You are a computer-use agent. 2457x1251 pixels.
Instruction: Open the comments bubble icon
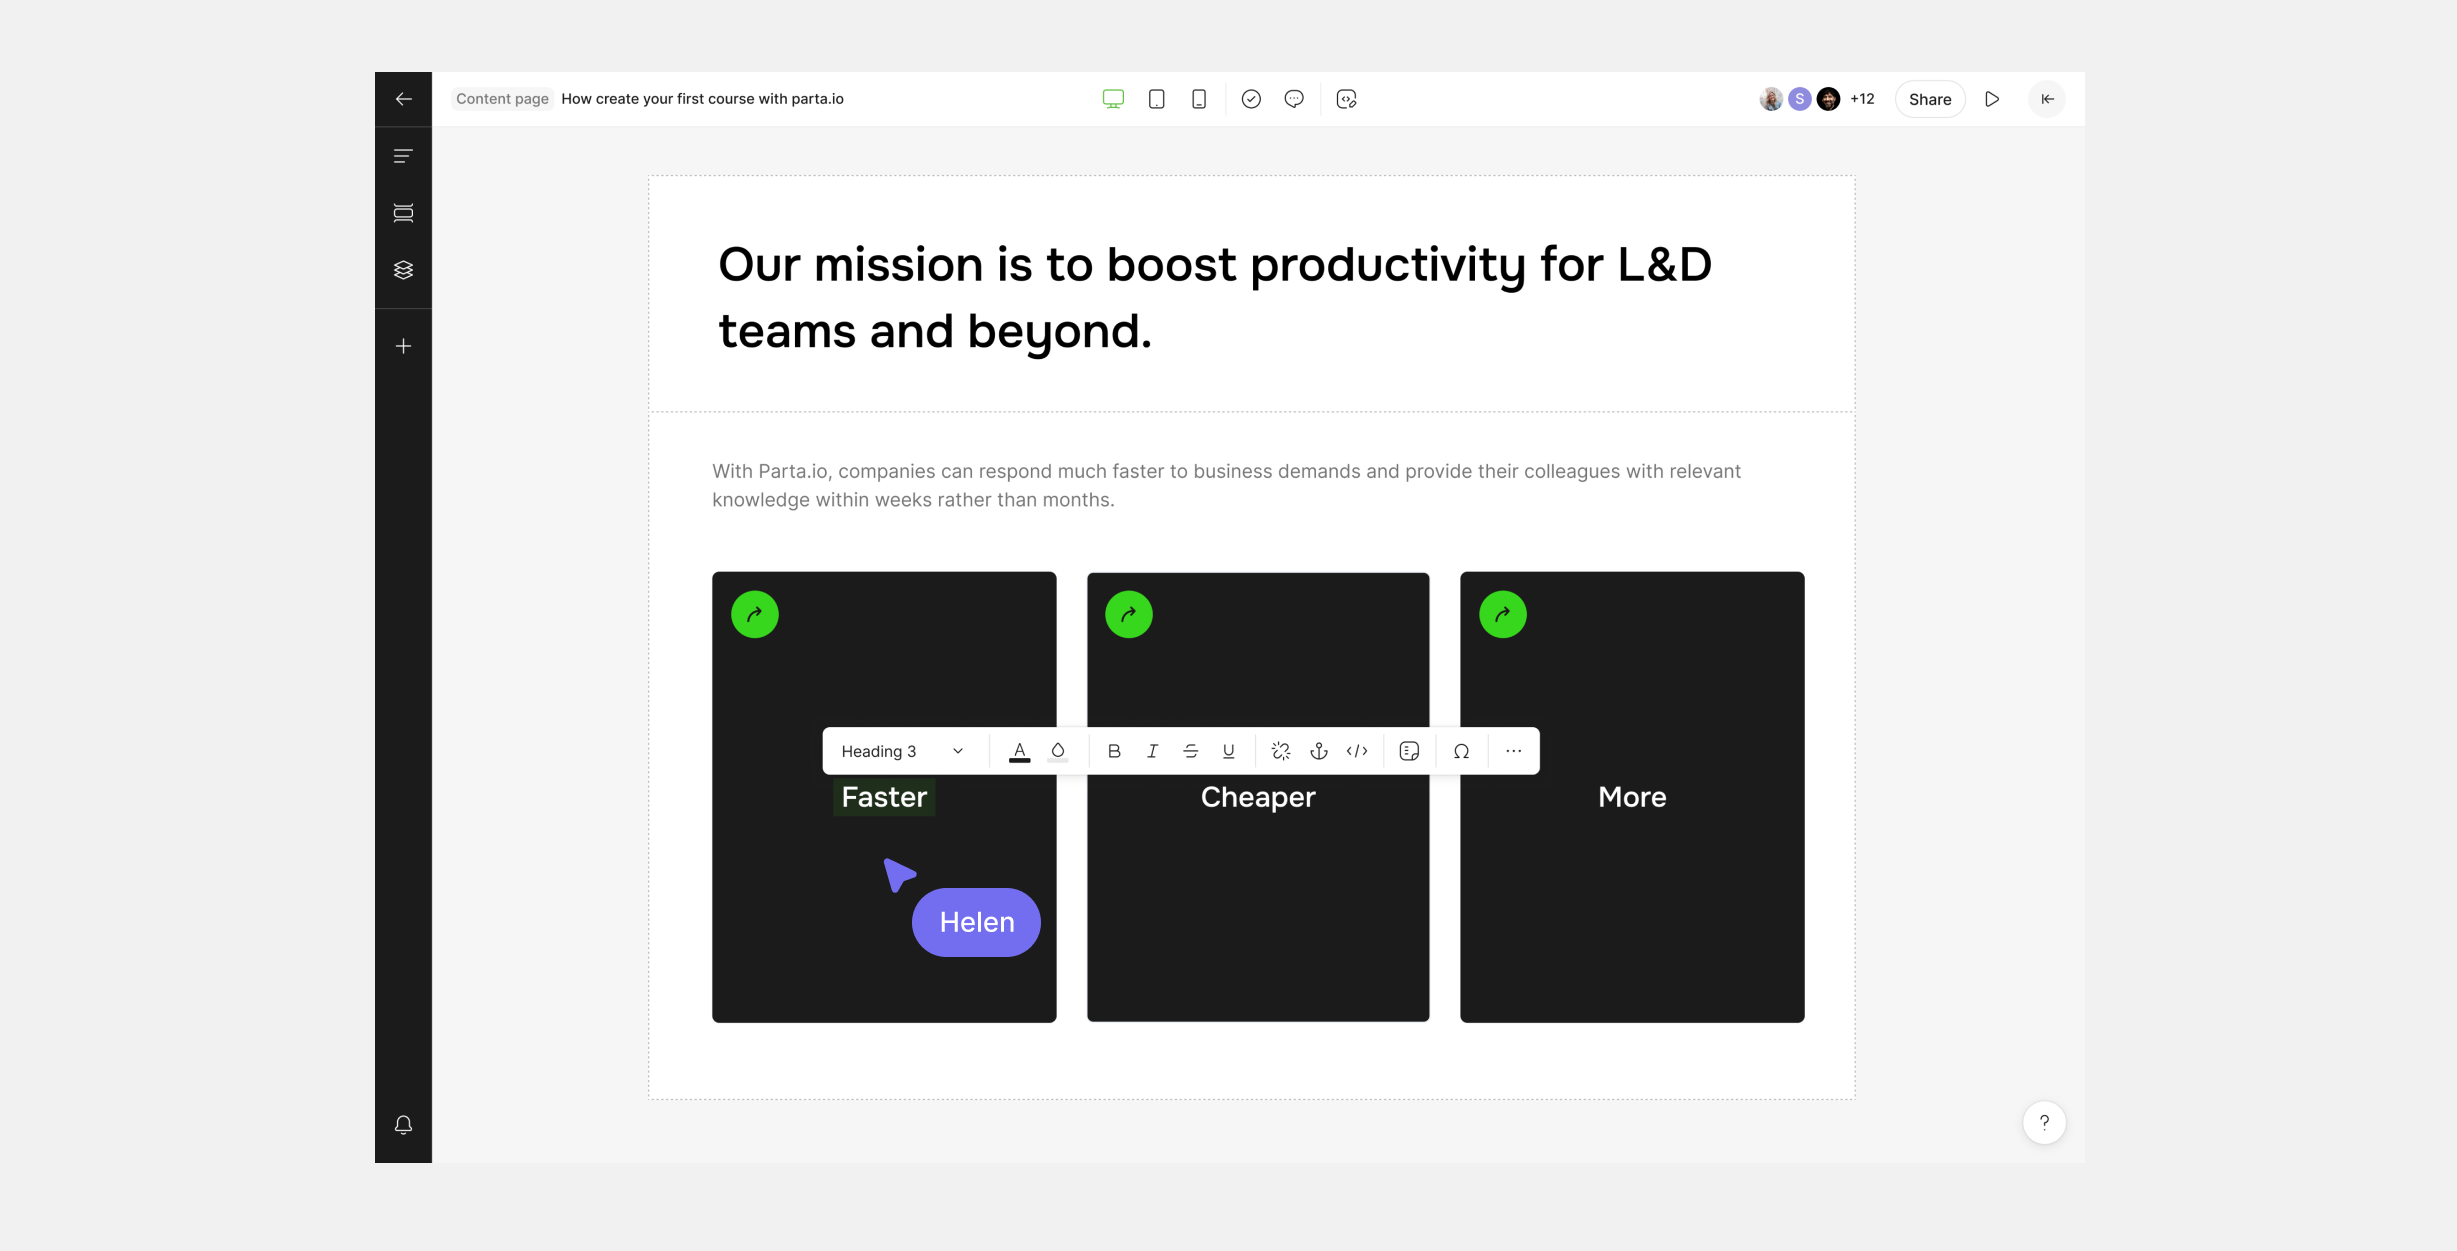[1294, 99]
